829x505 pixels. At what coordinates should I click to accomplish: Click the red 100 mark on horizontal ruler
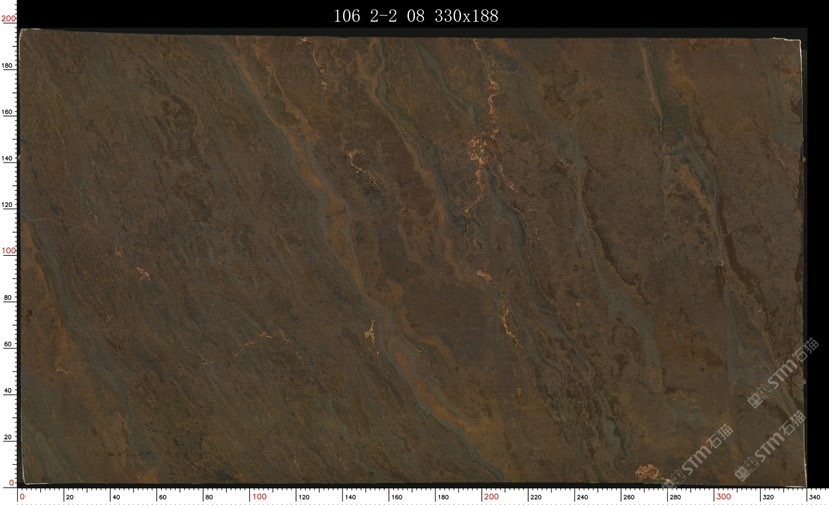[x=259, y=496]
